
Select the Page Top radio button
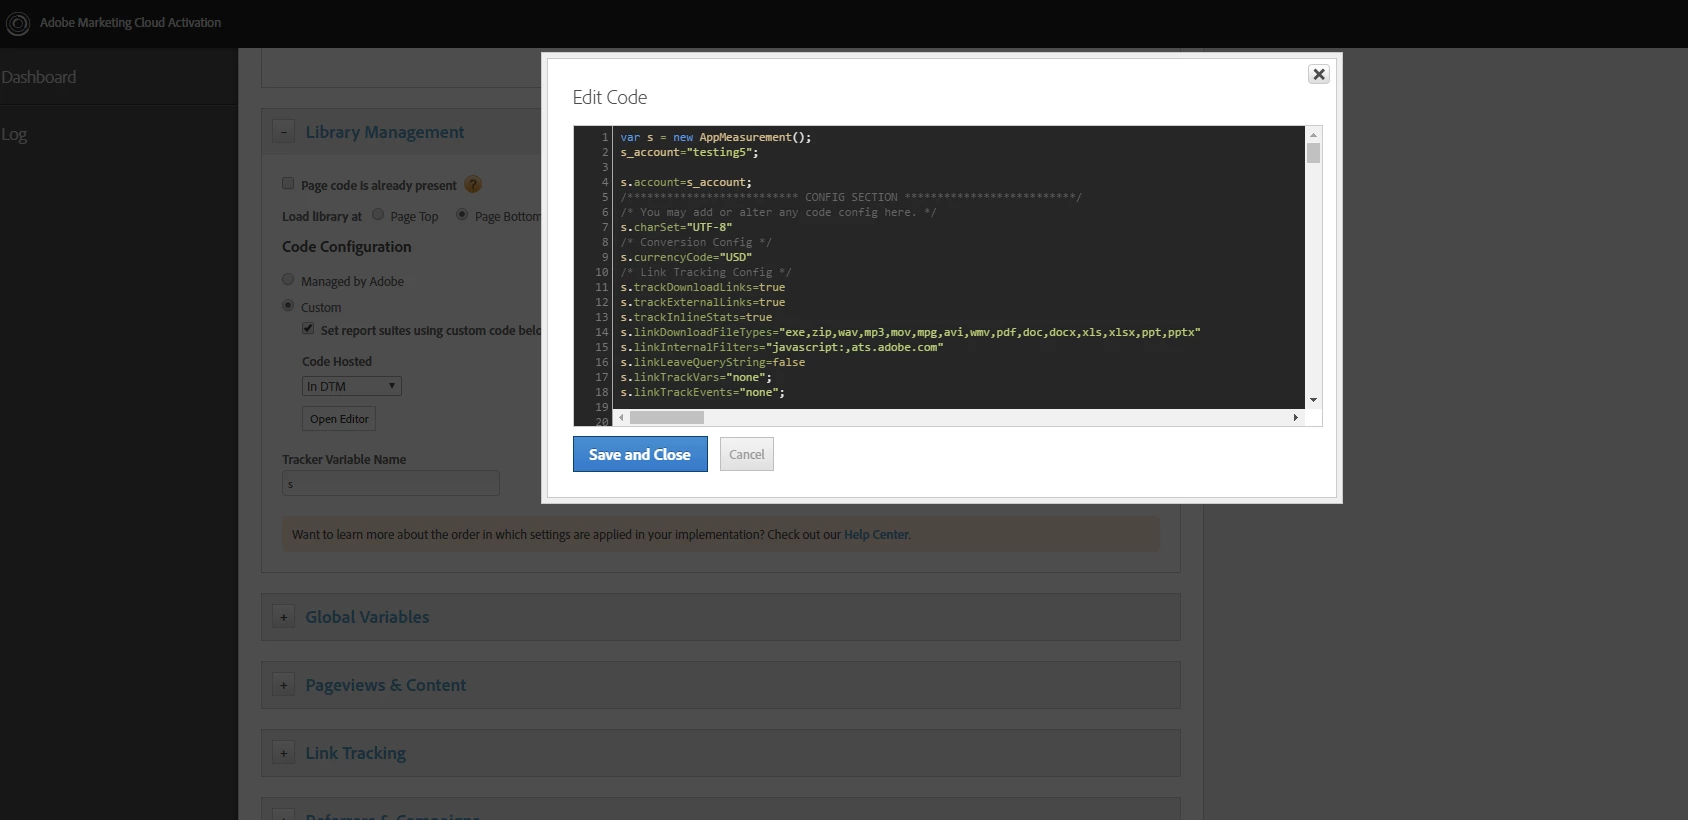[378, 214]
